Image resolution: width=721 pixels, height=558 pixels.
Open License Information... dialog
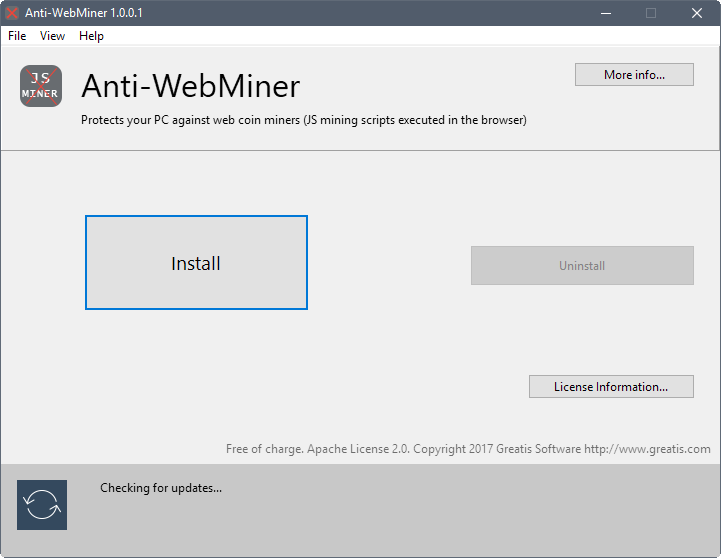tap(611, 387)
